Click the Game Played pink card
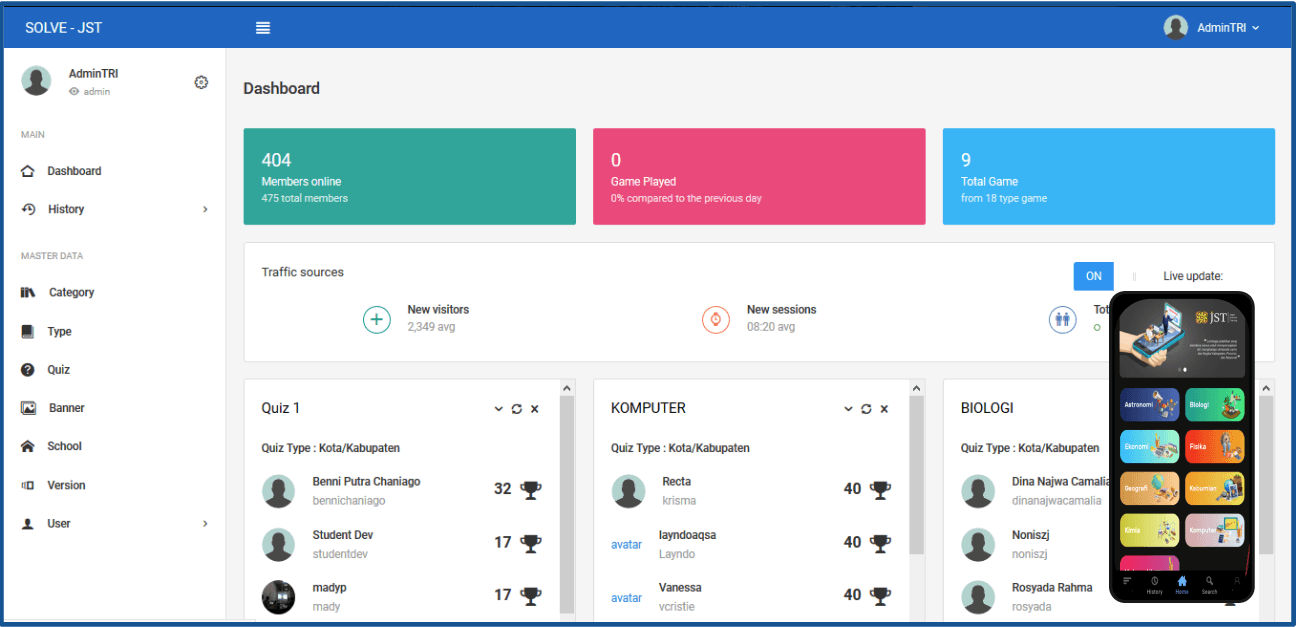The width and height of the screenshot is (1296, 627). pos(759,176)
